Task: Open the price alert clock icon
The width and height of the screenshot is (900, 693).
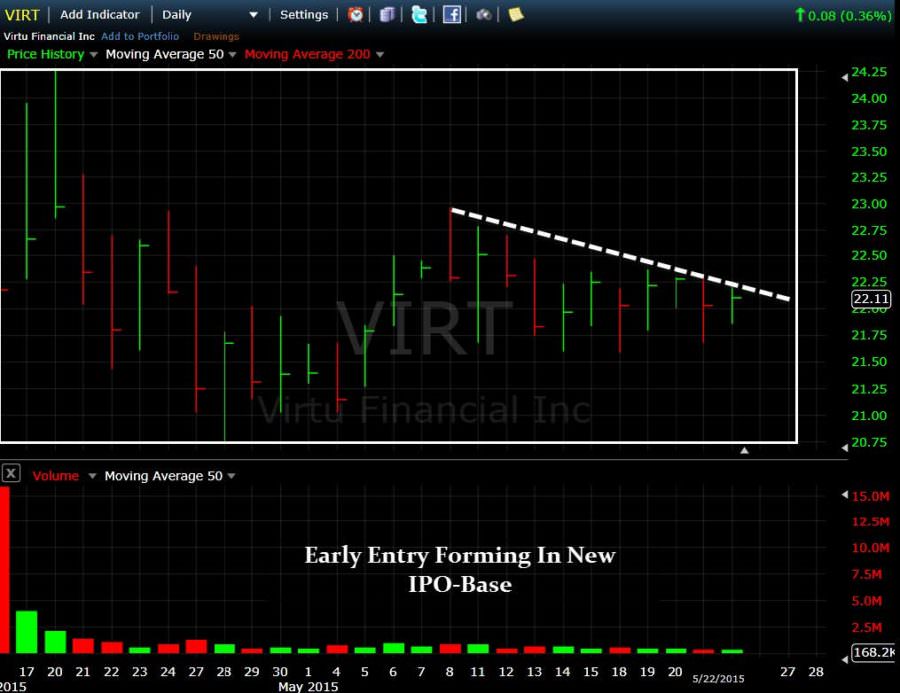Action: point(355,14)
